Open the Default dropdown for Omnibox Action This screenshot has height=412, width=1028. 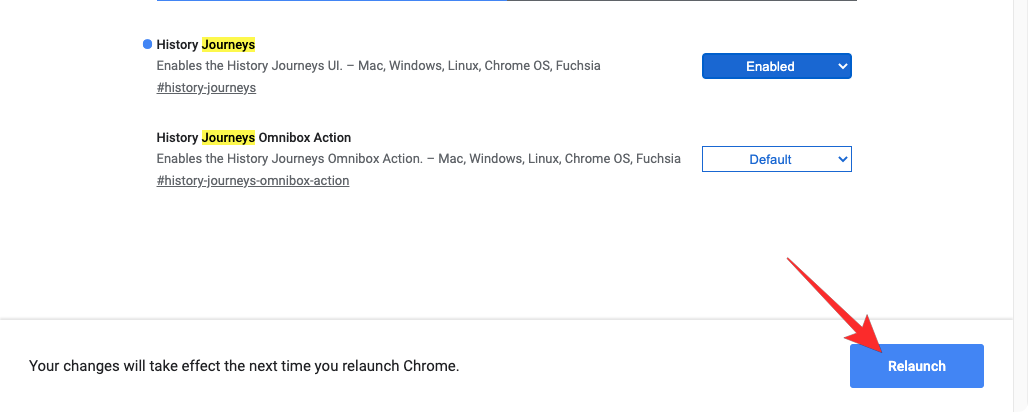[x=776, y=159]
